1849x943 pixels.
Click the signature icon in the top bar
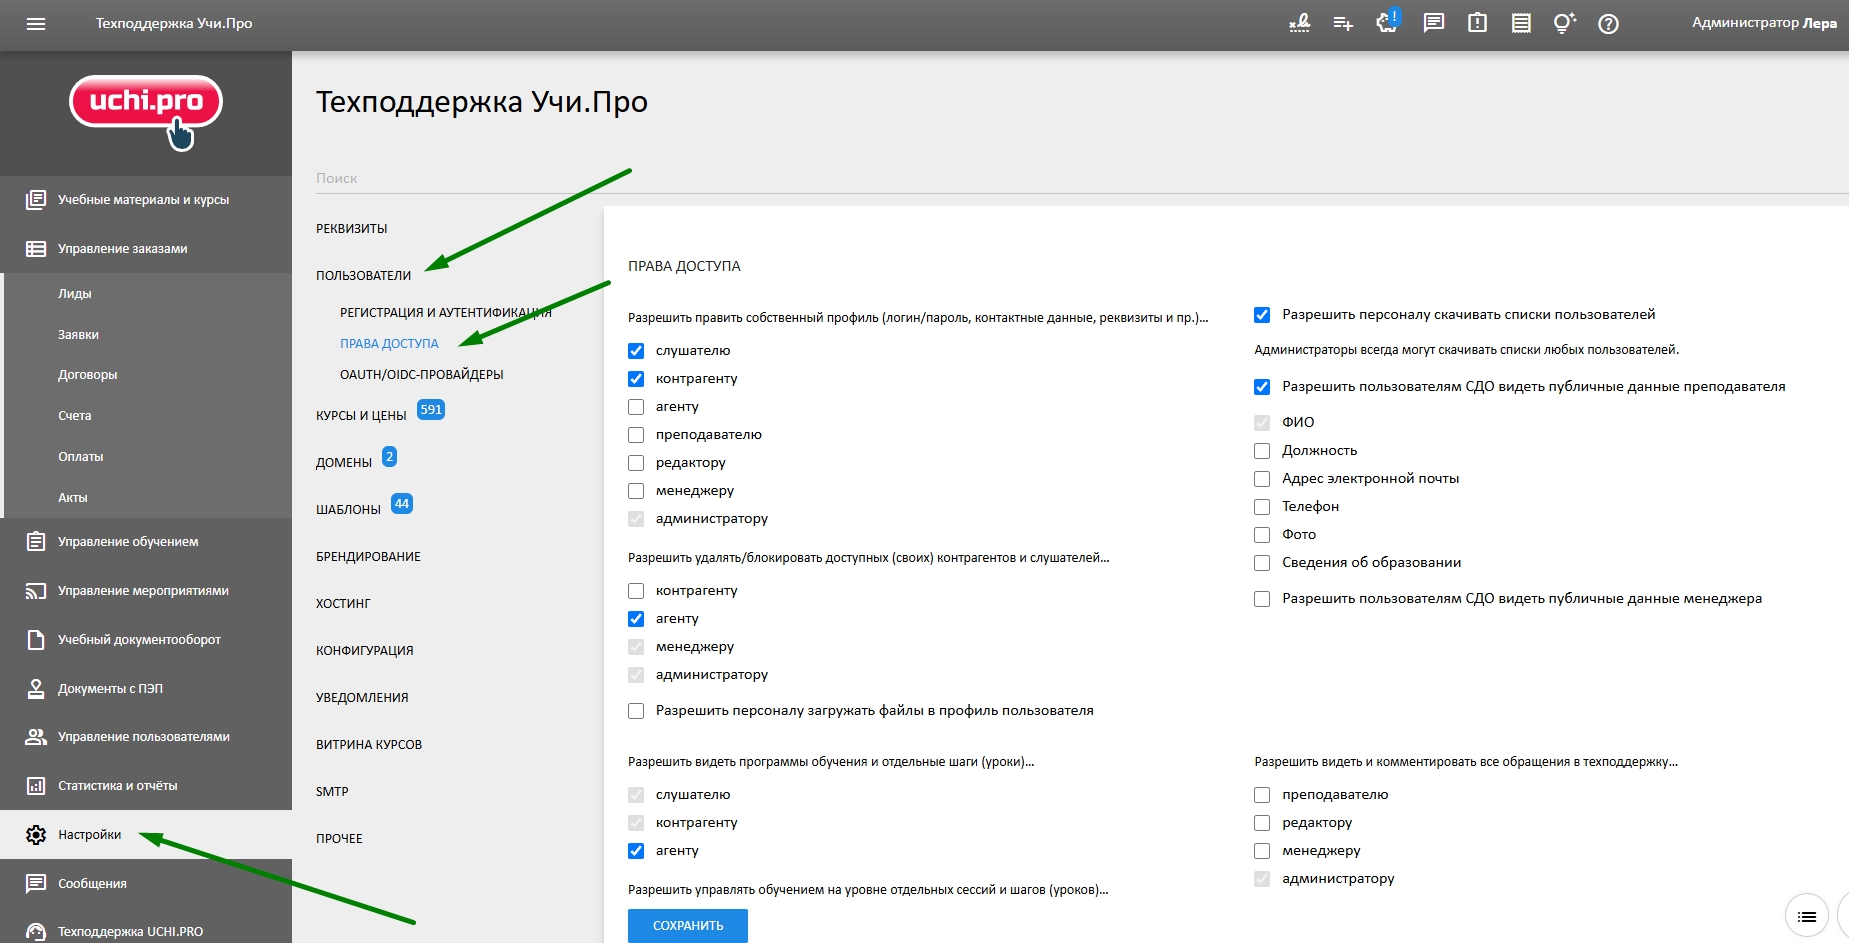point(1299,23)
